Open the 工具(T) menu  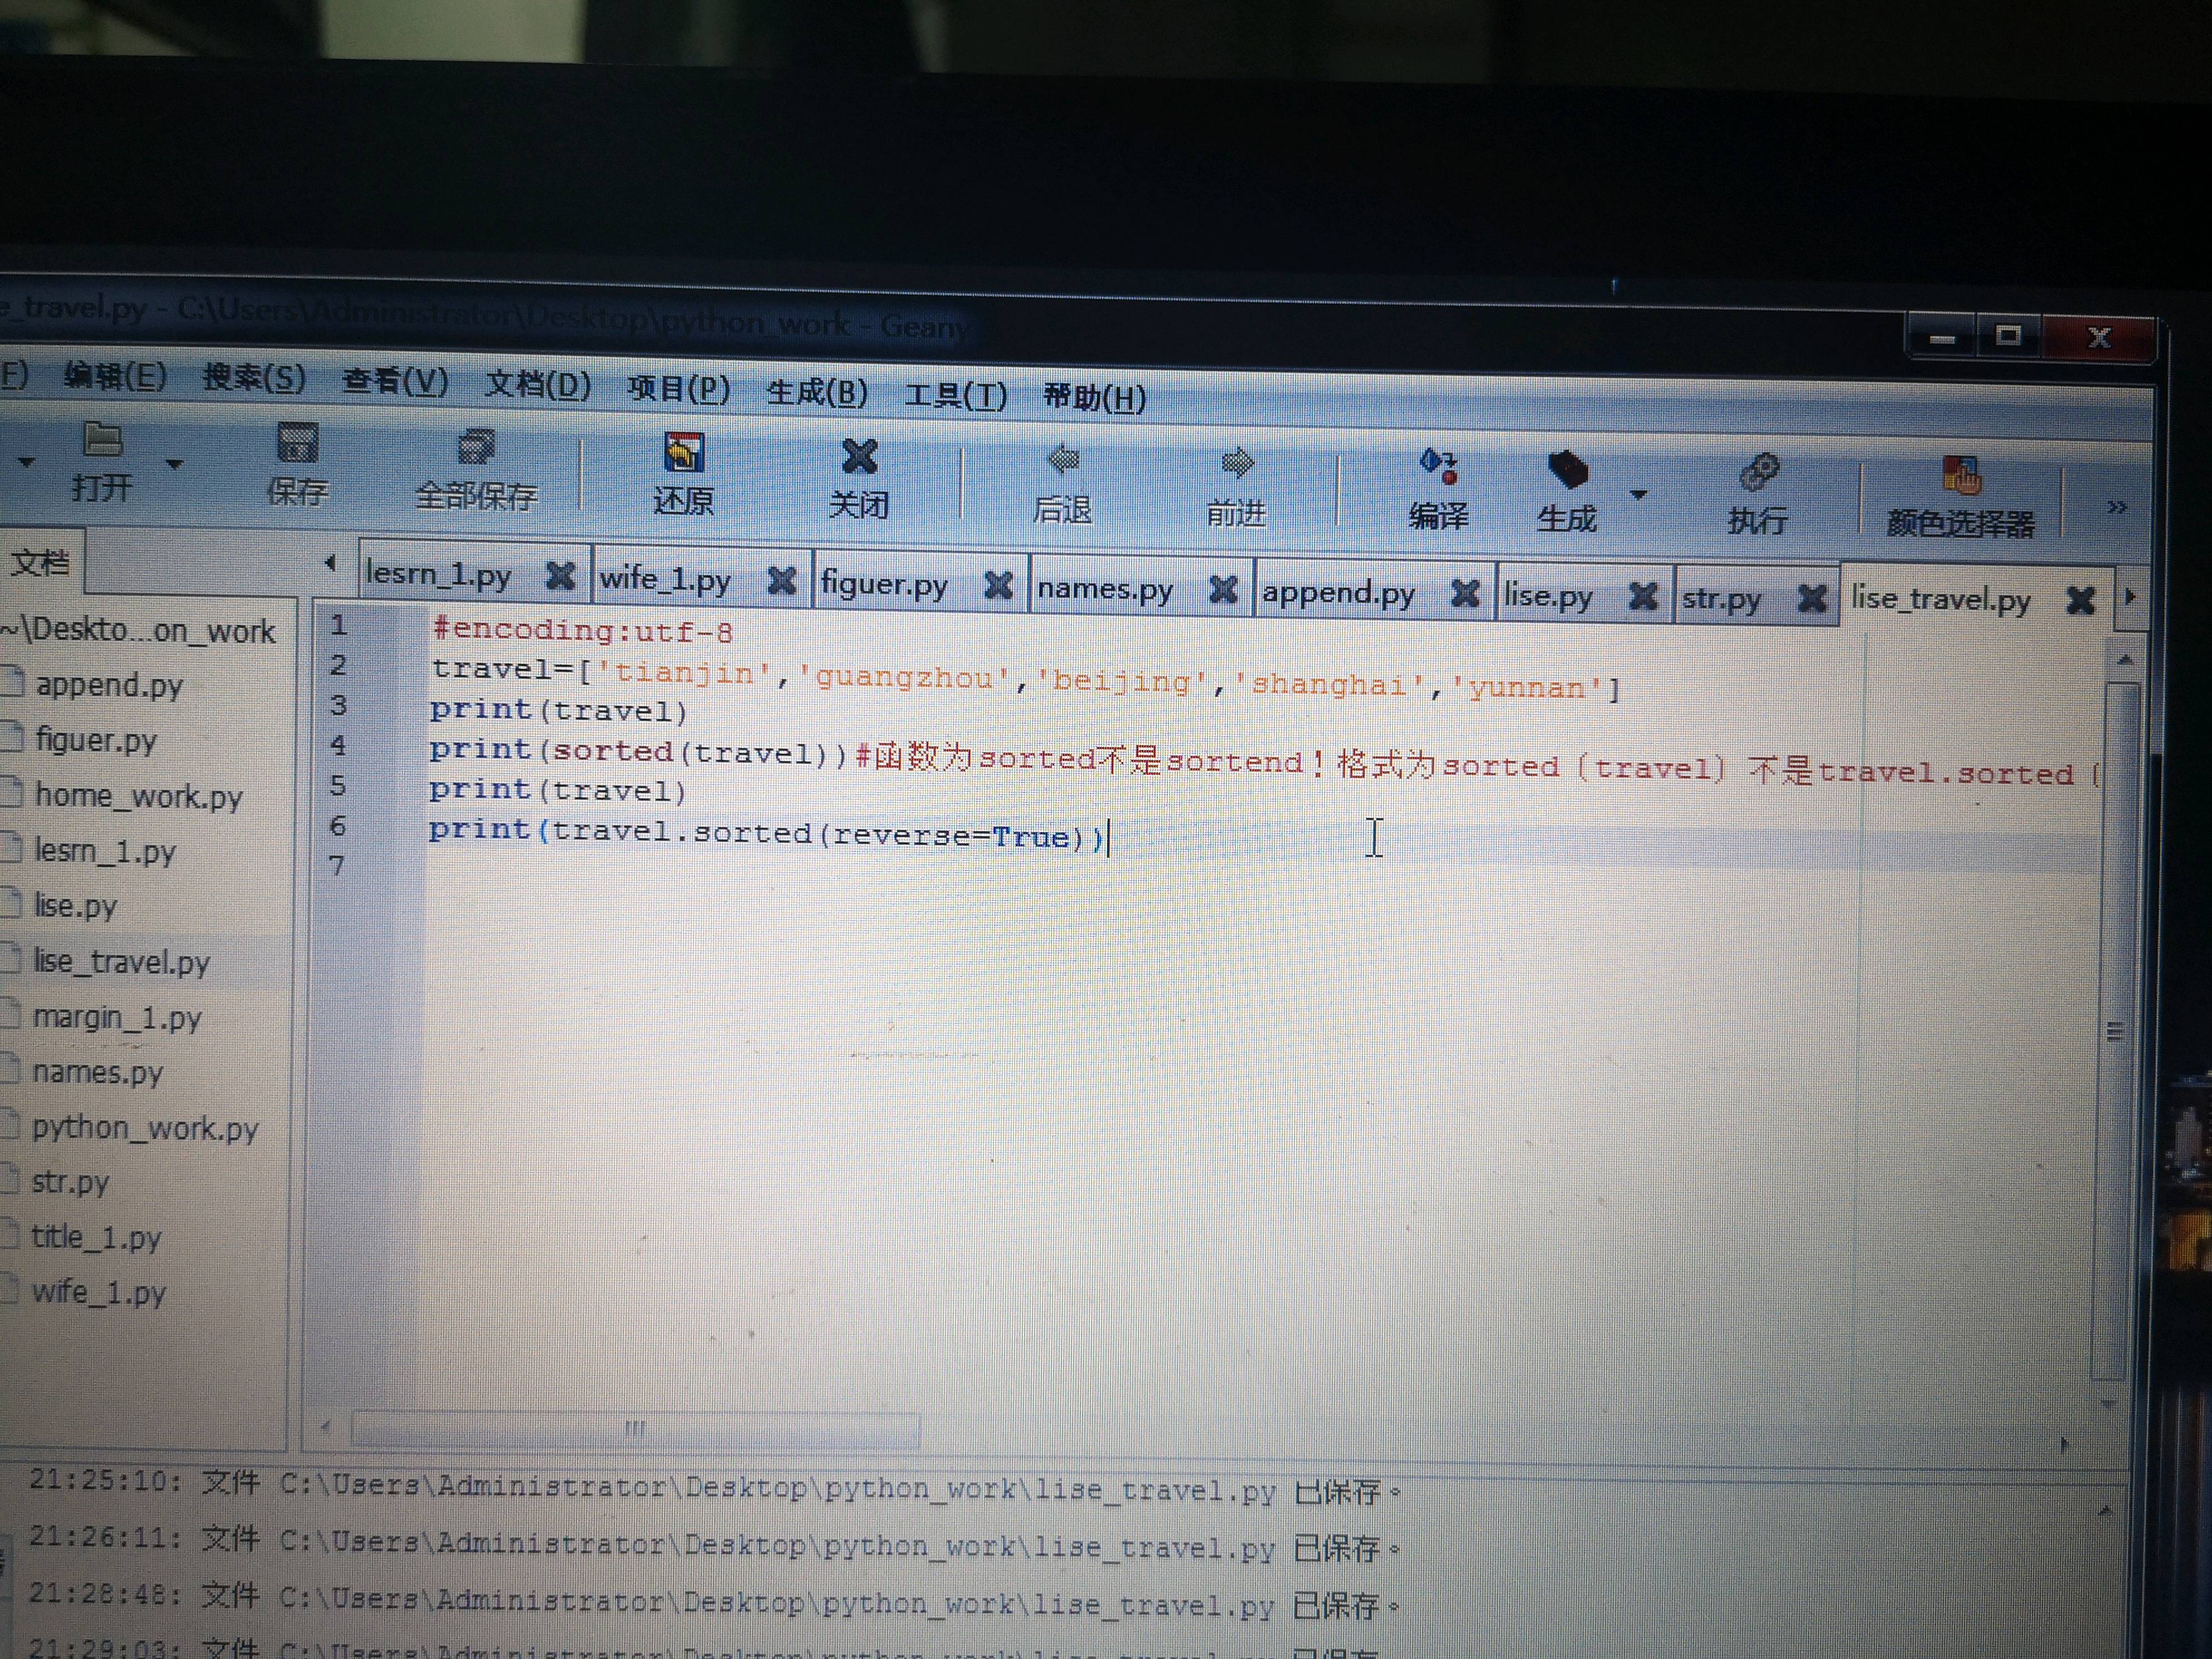point(956,395)
